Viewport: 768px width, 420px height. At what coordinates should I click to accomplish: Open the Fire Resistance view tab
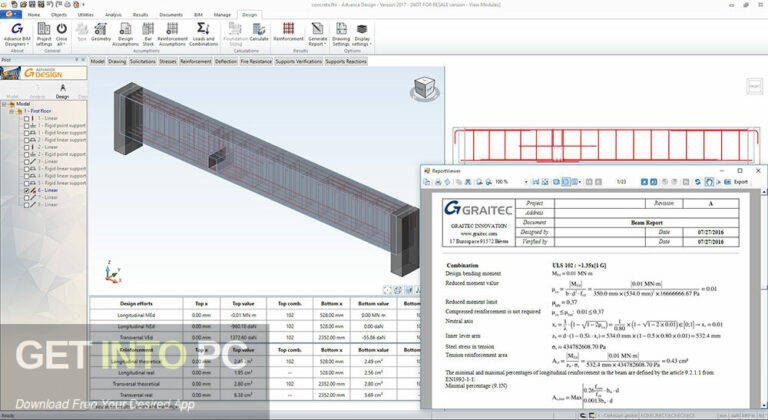coord(256,62)
